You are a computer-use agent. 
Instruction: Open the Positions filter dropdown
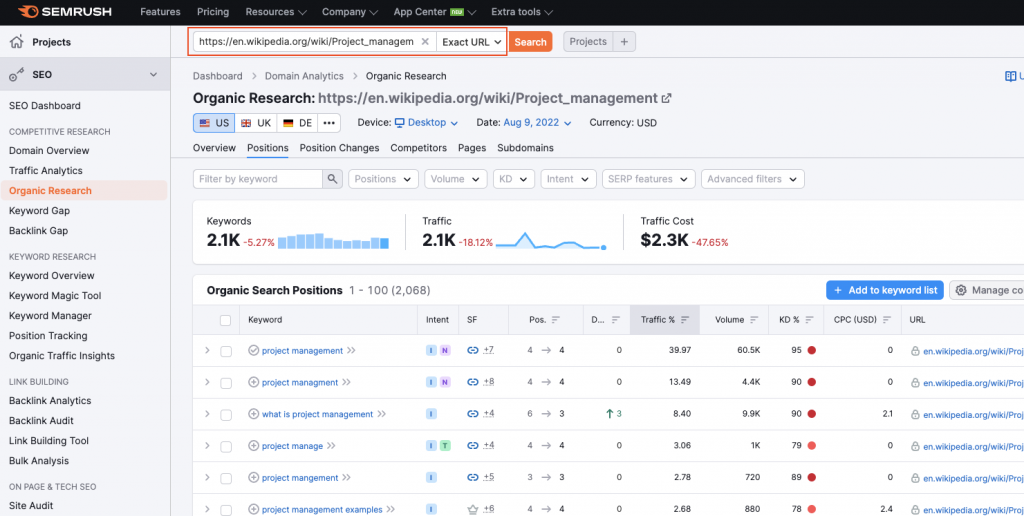[x=383, y=179]
